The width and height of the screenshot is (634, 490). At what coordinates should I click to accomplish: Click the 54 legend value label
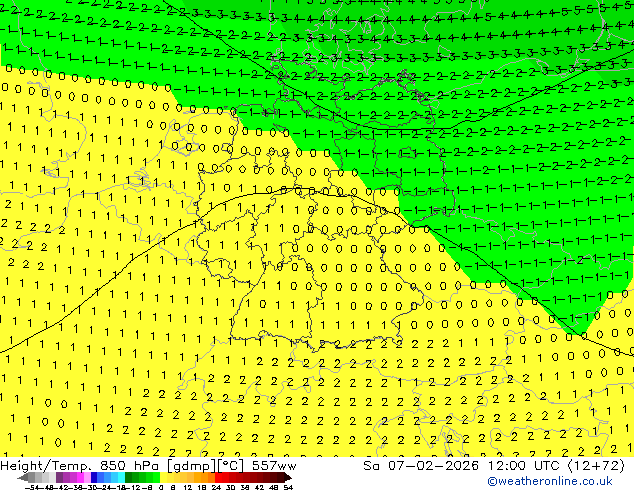click(288, 487)
